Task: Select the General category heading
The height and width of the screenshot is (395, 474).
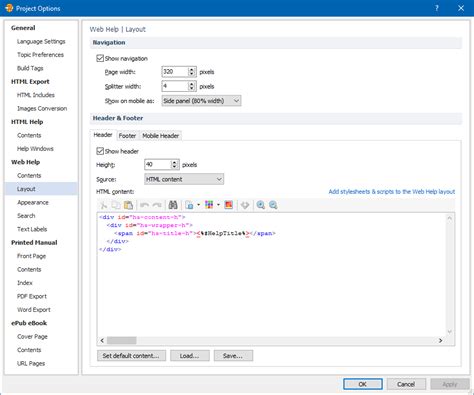Action: [x=23, y=28]
